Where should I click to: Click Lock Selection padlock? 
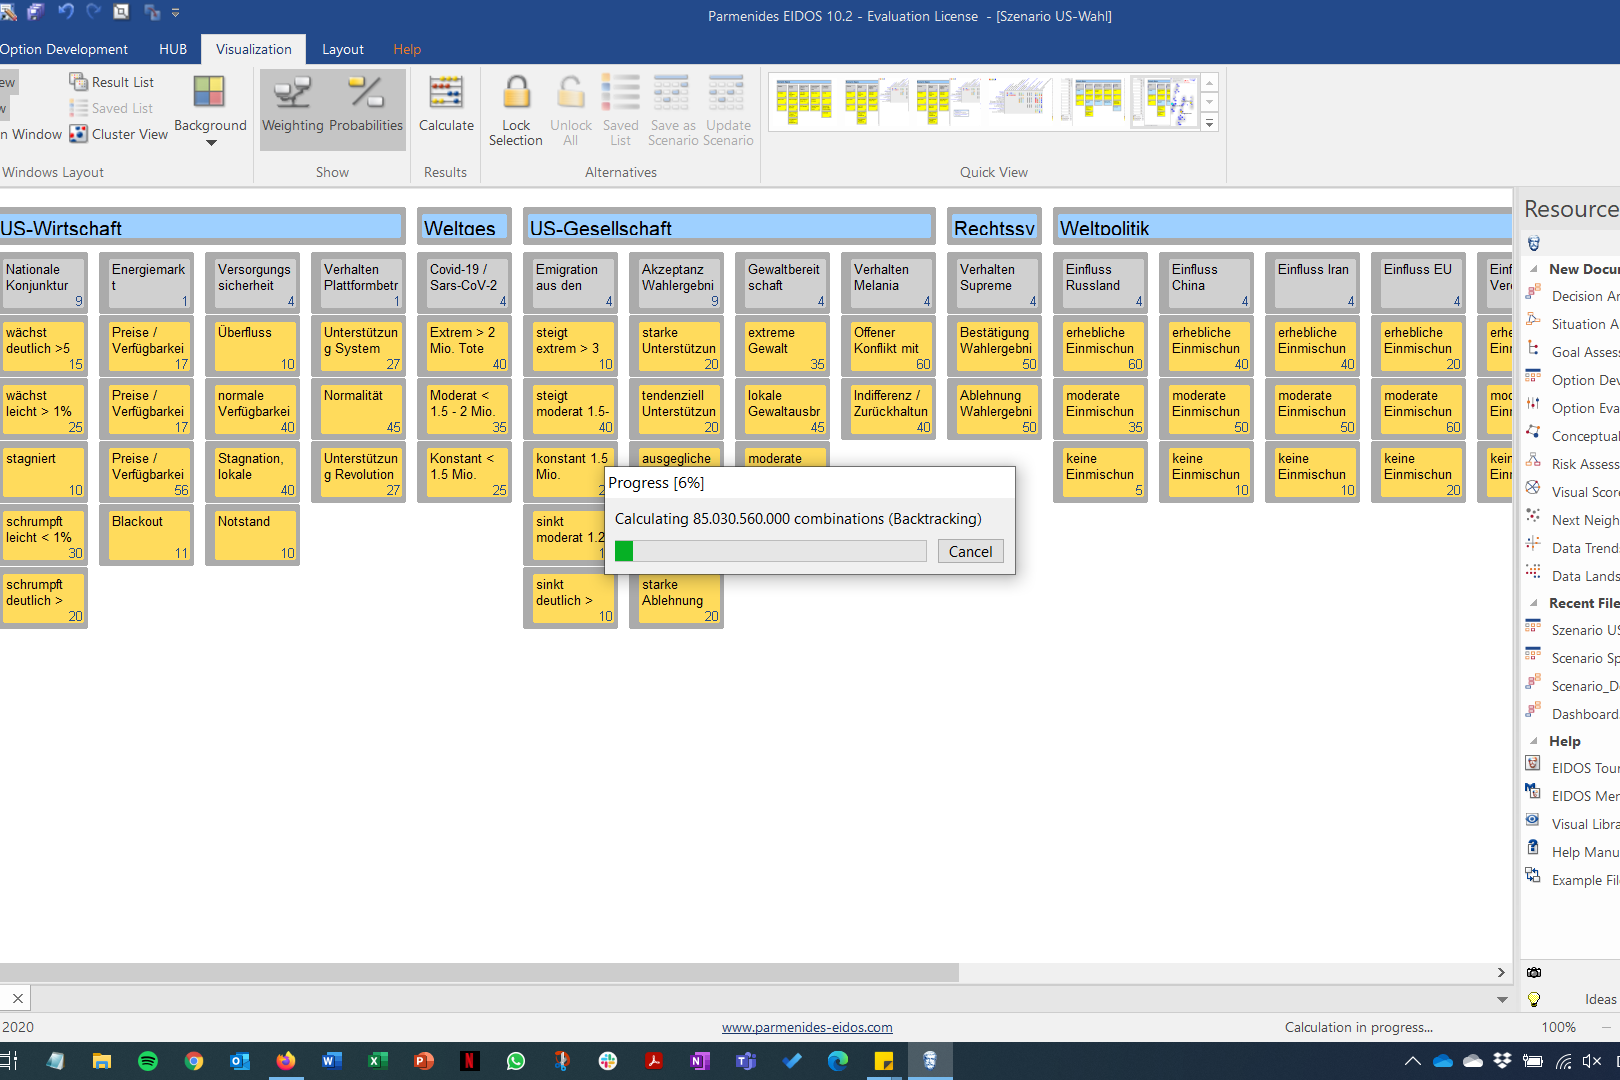click(x=516, y=92)
